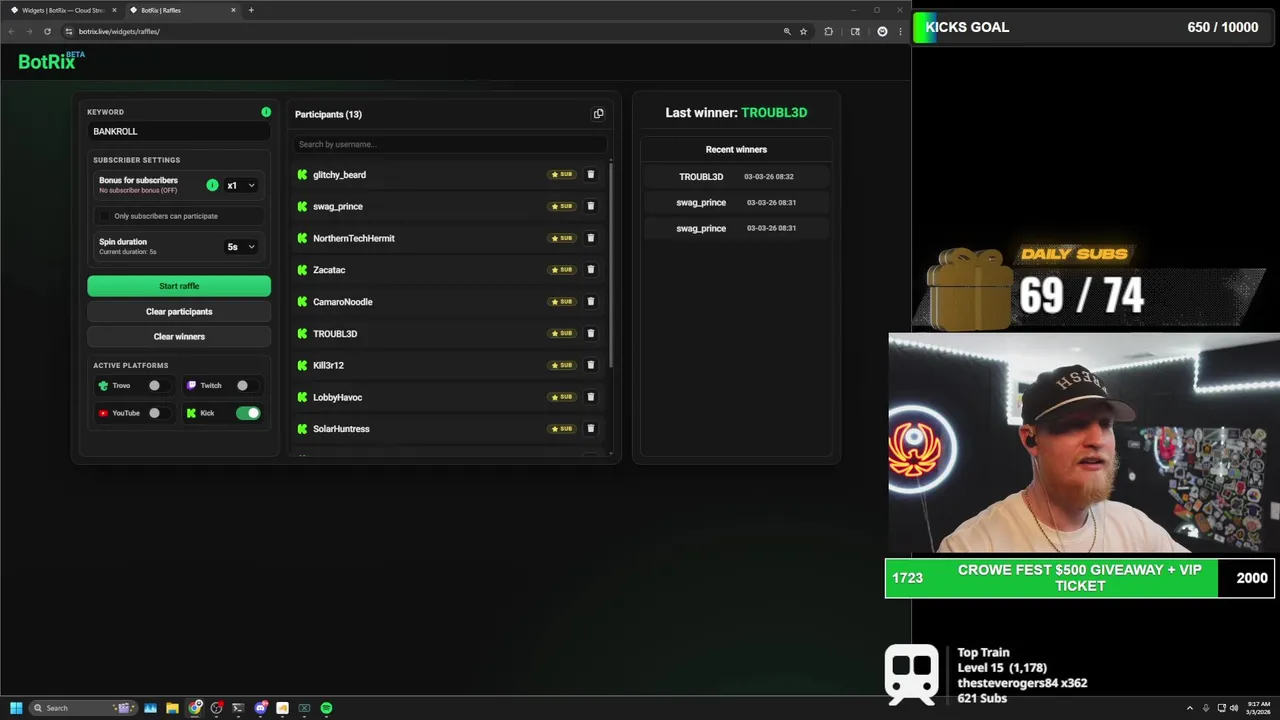
Task: Click timestamp 03-03-26 08:32
Action: 769,177
